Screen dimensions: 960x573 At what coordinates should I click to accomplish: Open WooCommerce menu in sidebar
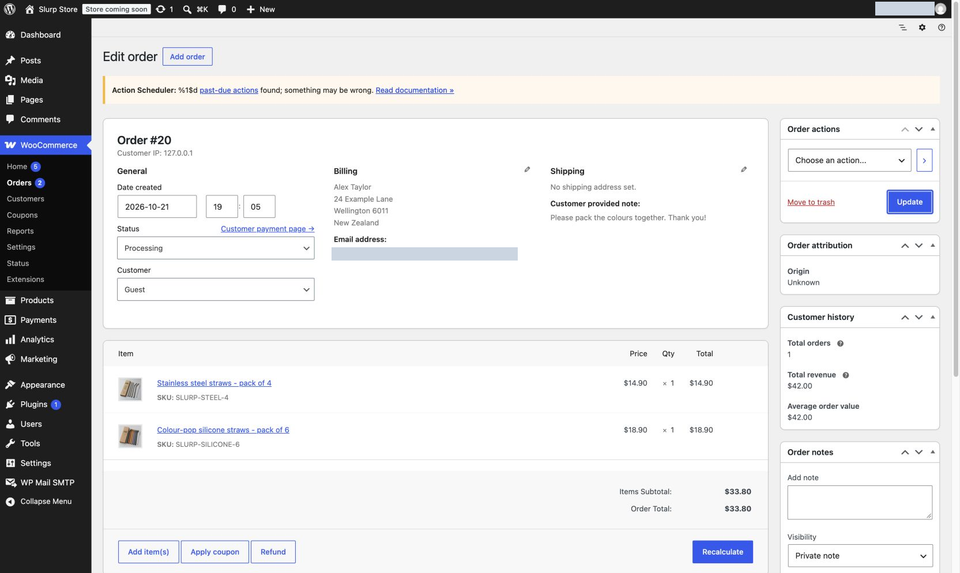45,145
